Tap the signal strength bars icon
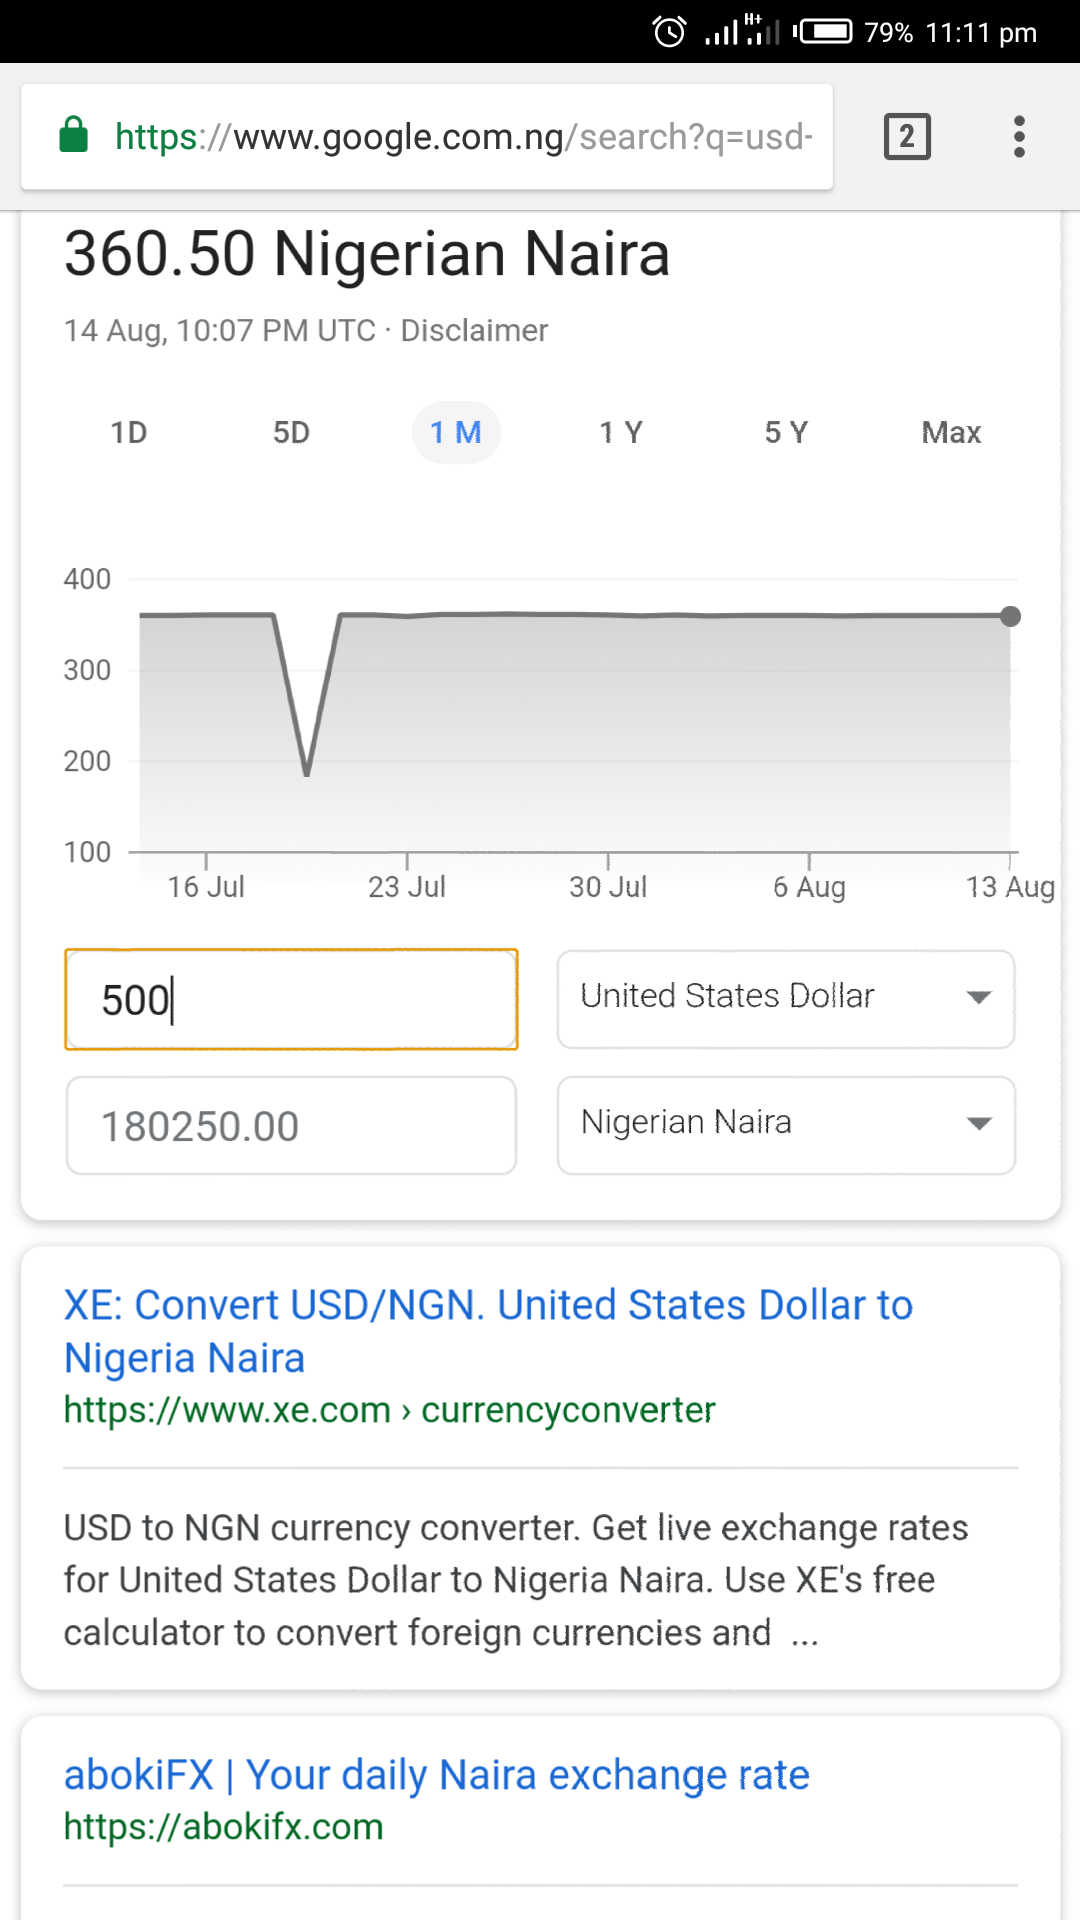The height and width of the screenshot is (1920, 1080). (721, 33)
